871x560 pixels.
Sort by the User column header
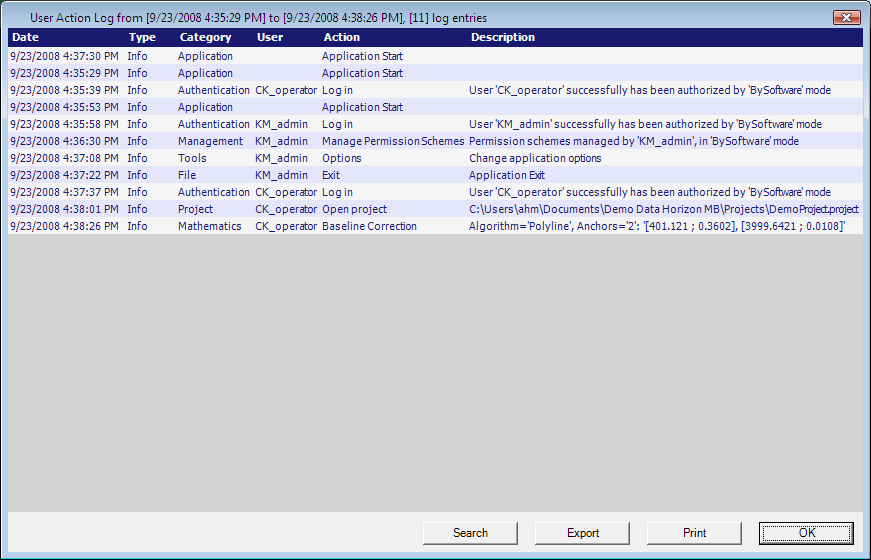pyautogui.click(x=270, y=38)
